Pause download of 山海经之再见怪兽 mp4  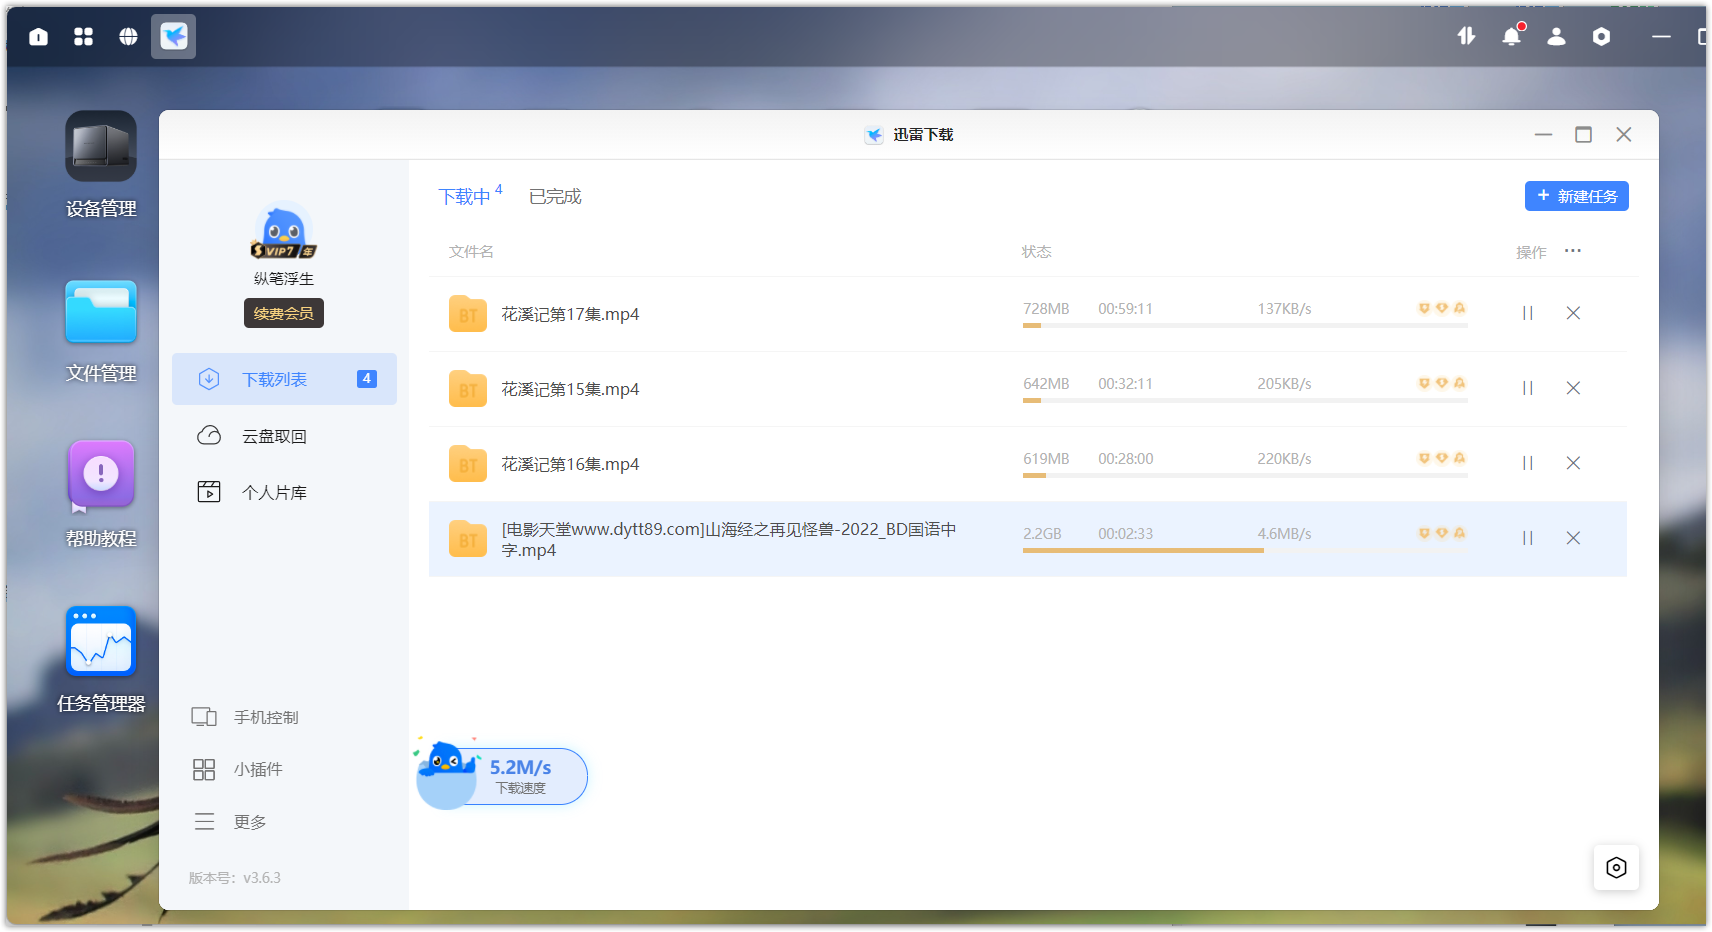pyautogui.click(x=1528, y=538)
